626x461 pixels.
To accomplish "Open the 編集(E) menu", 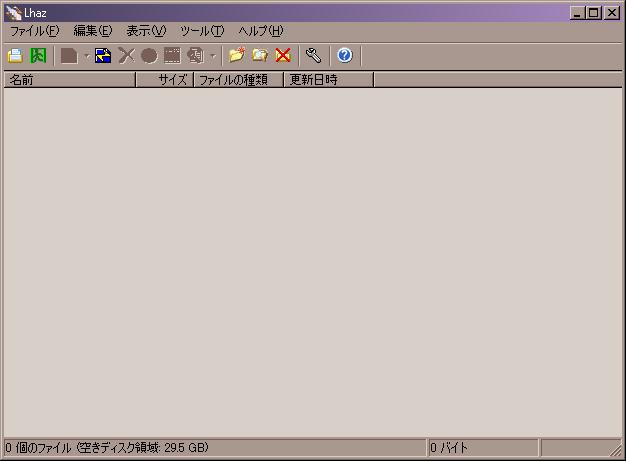I will pos(93,31).
